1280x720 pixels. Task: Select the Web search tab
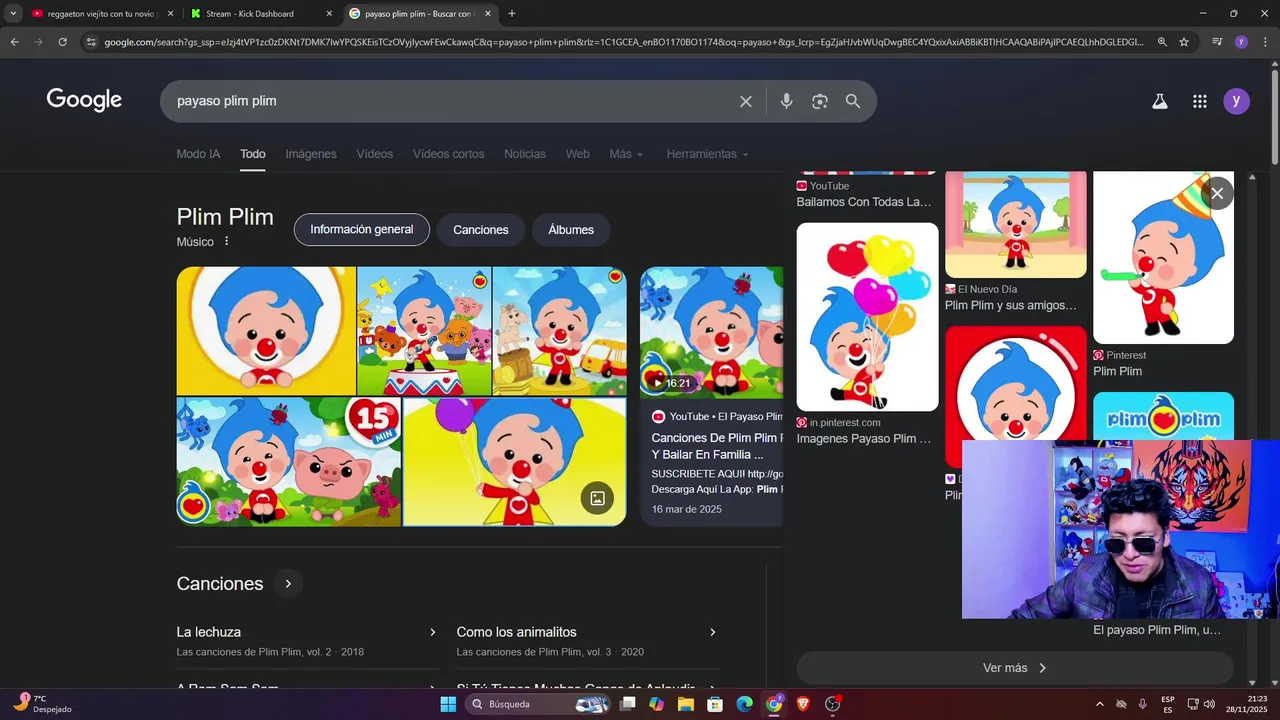578,154
